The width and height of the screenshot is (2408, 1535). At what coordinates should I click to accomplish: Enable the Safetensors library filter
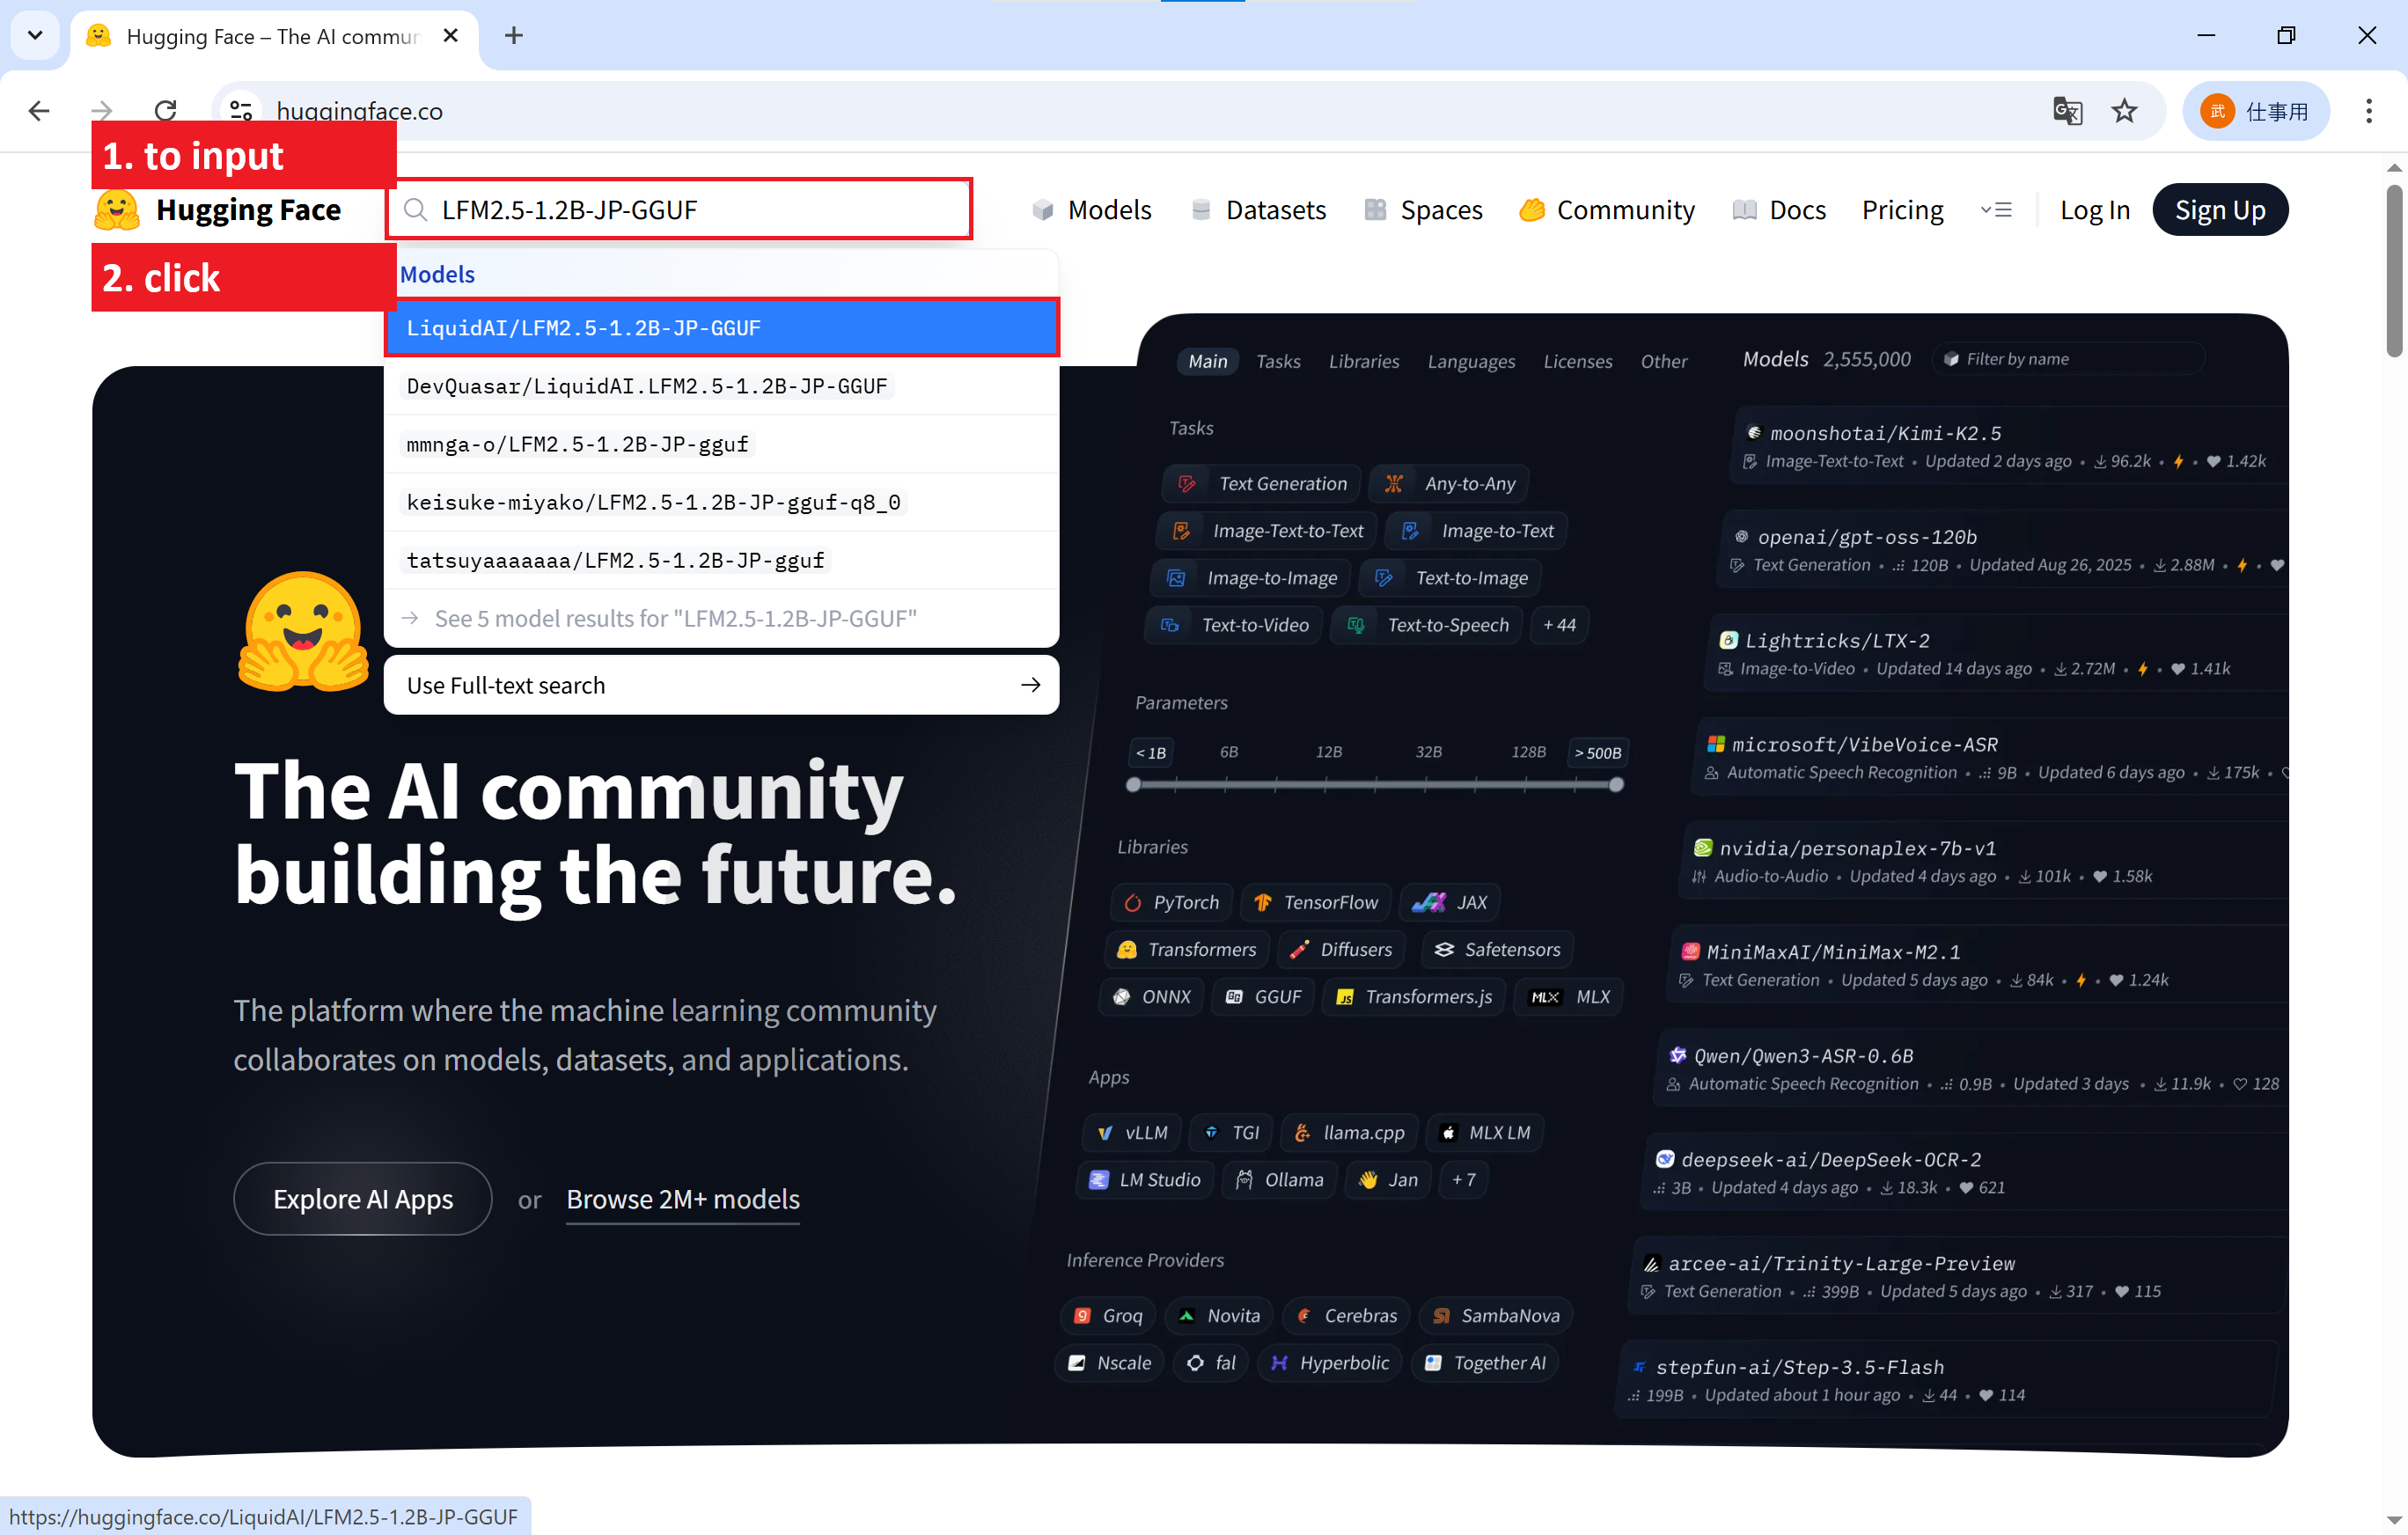pos(1497,949)
